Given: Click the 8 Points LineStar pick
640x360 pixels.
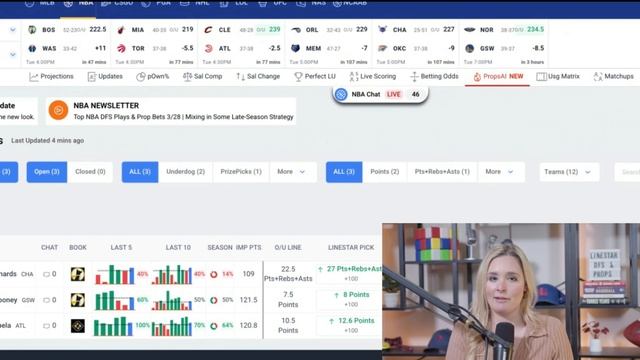Looking at the screenshot, I should (x=351, y=299).
